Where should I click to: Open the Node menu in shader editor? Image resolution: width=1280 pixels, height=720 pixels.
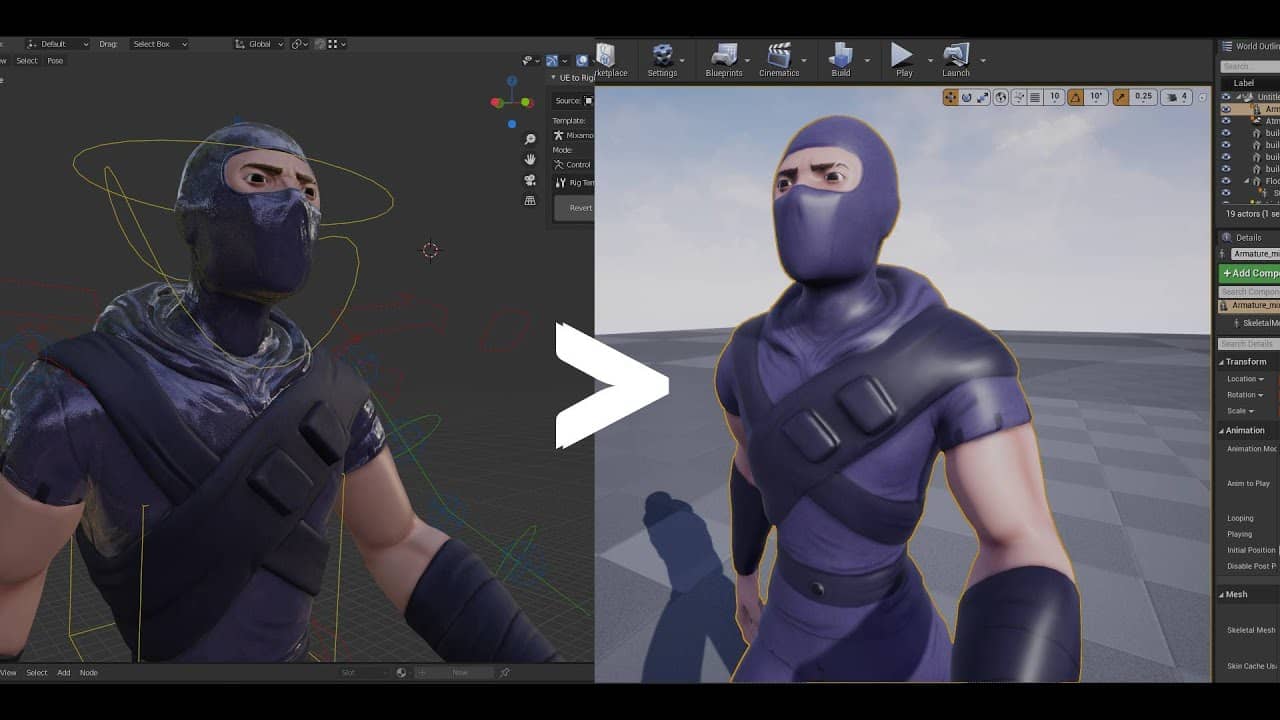click(89, 673)
